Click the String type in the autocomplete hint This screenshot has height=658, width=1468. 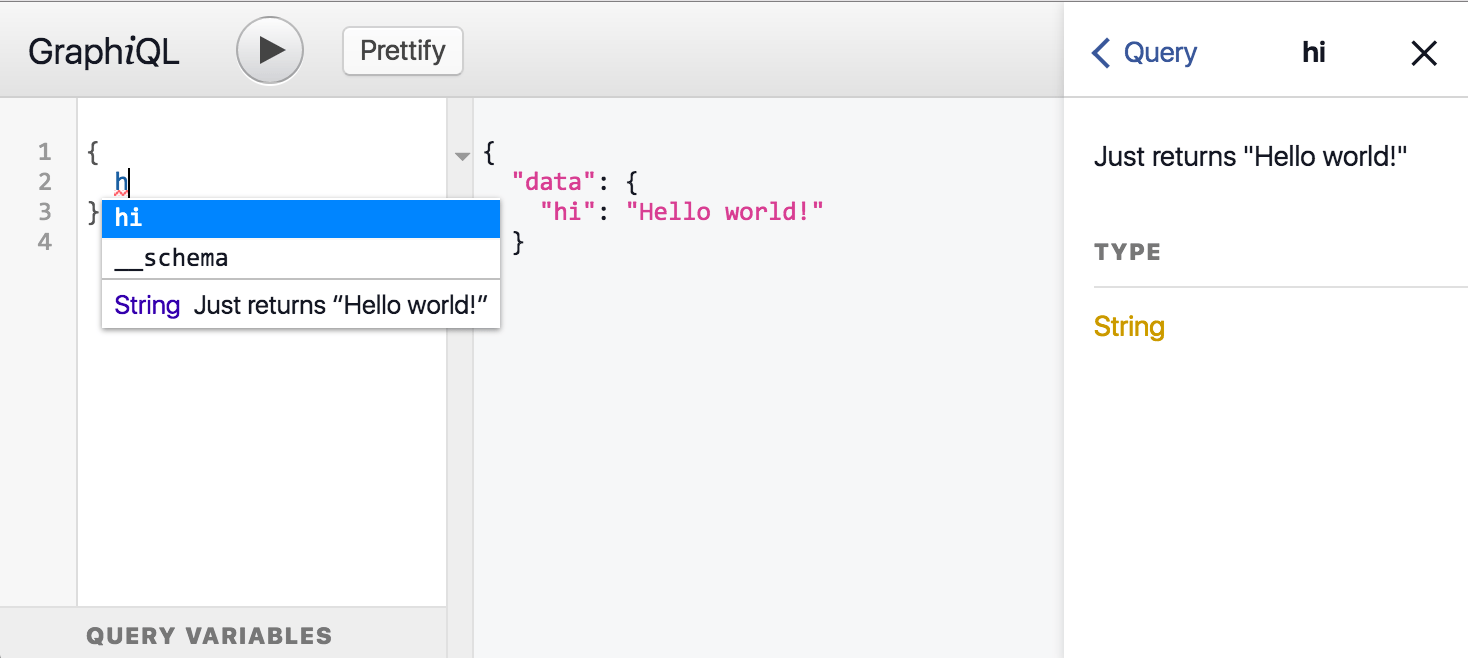147,305
